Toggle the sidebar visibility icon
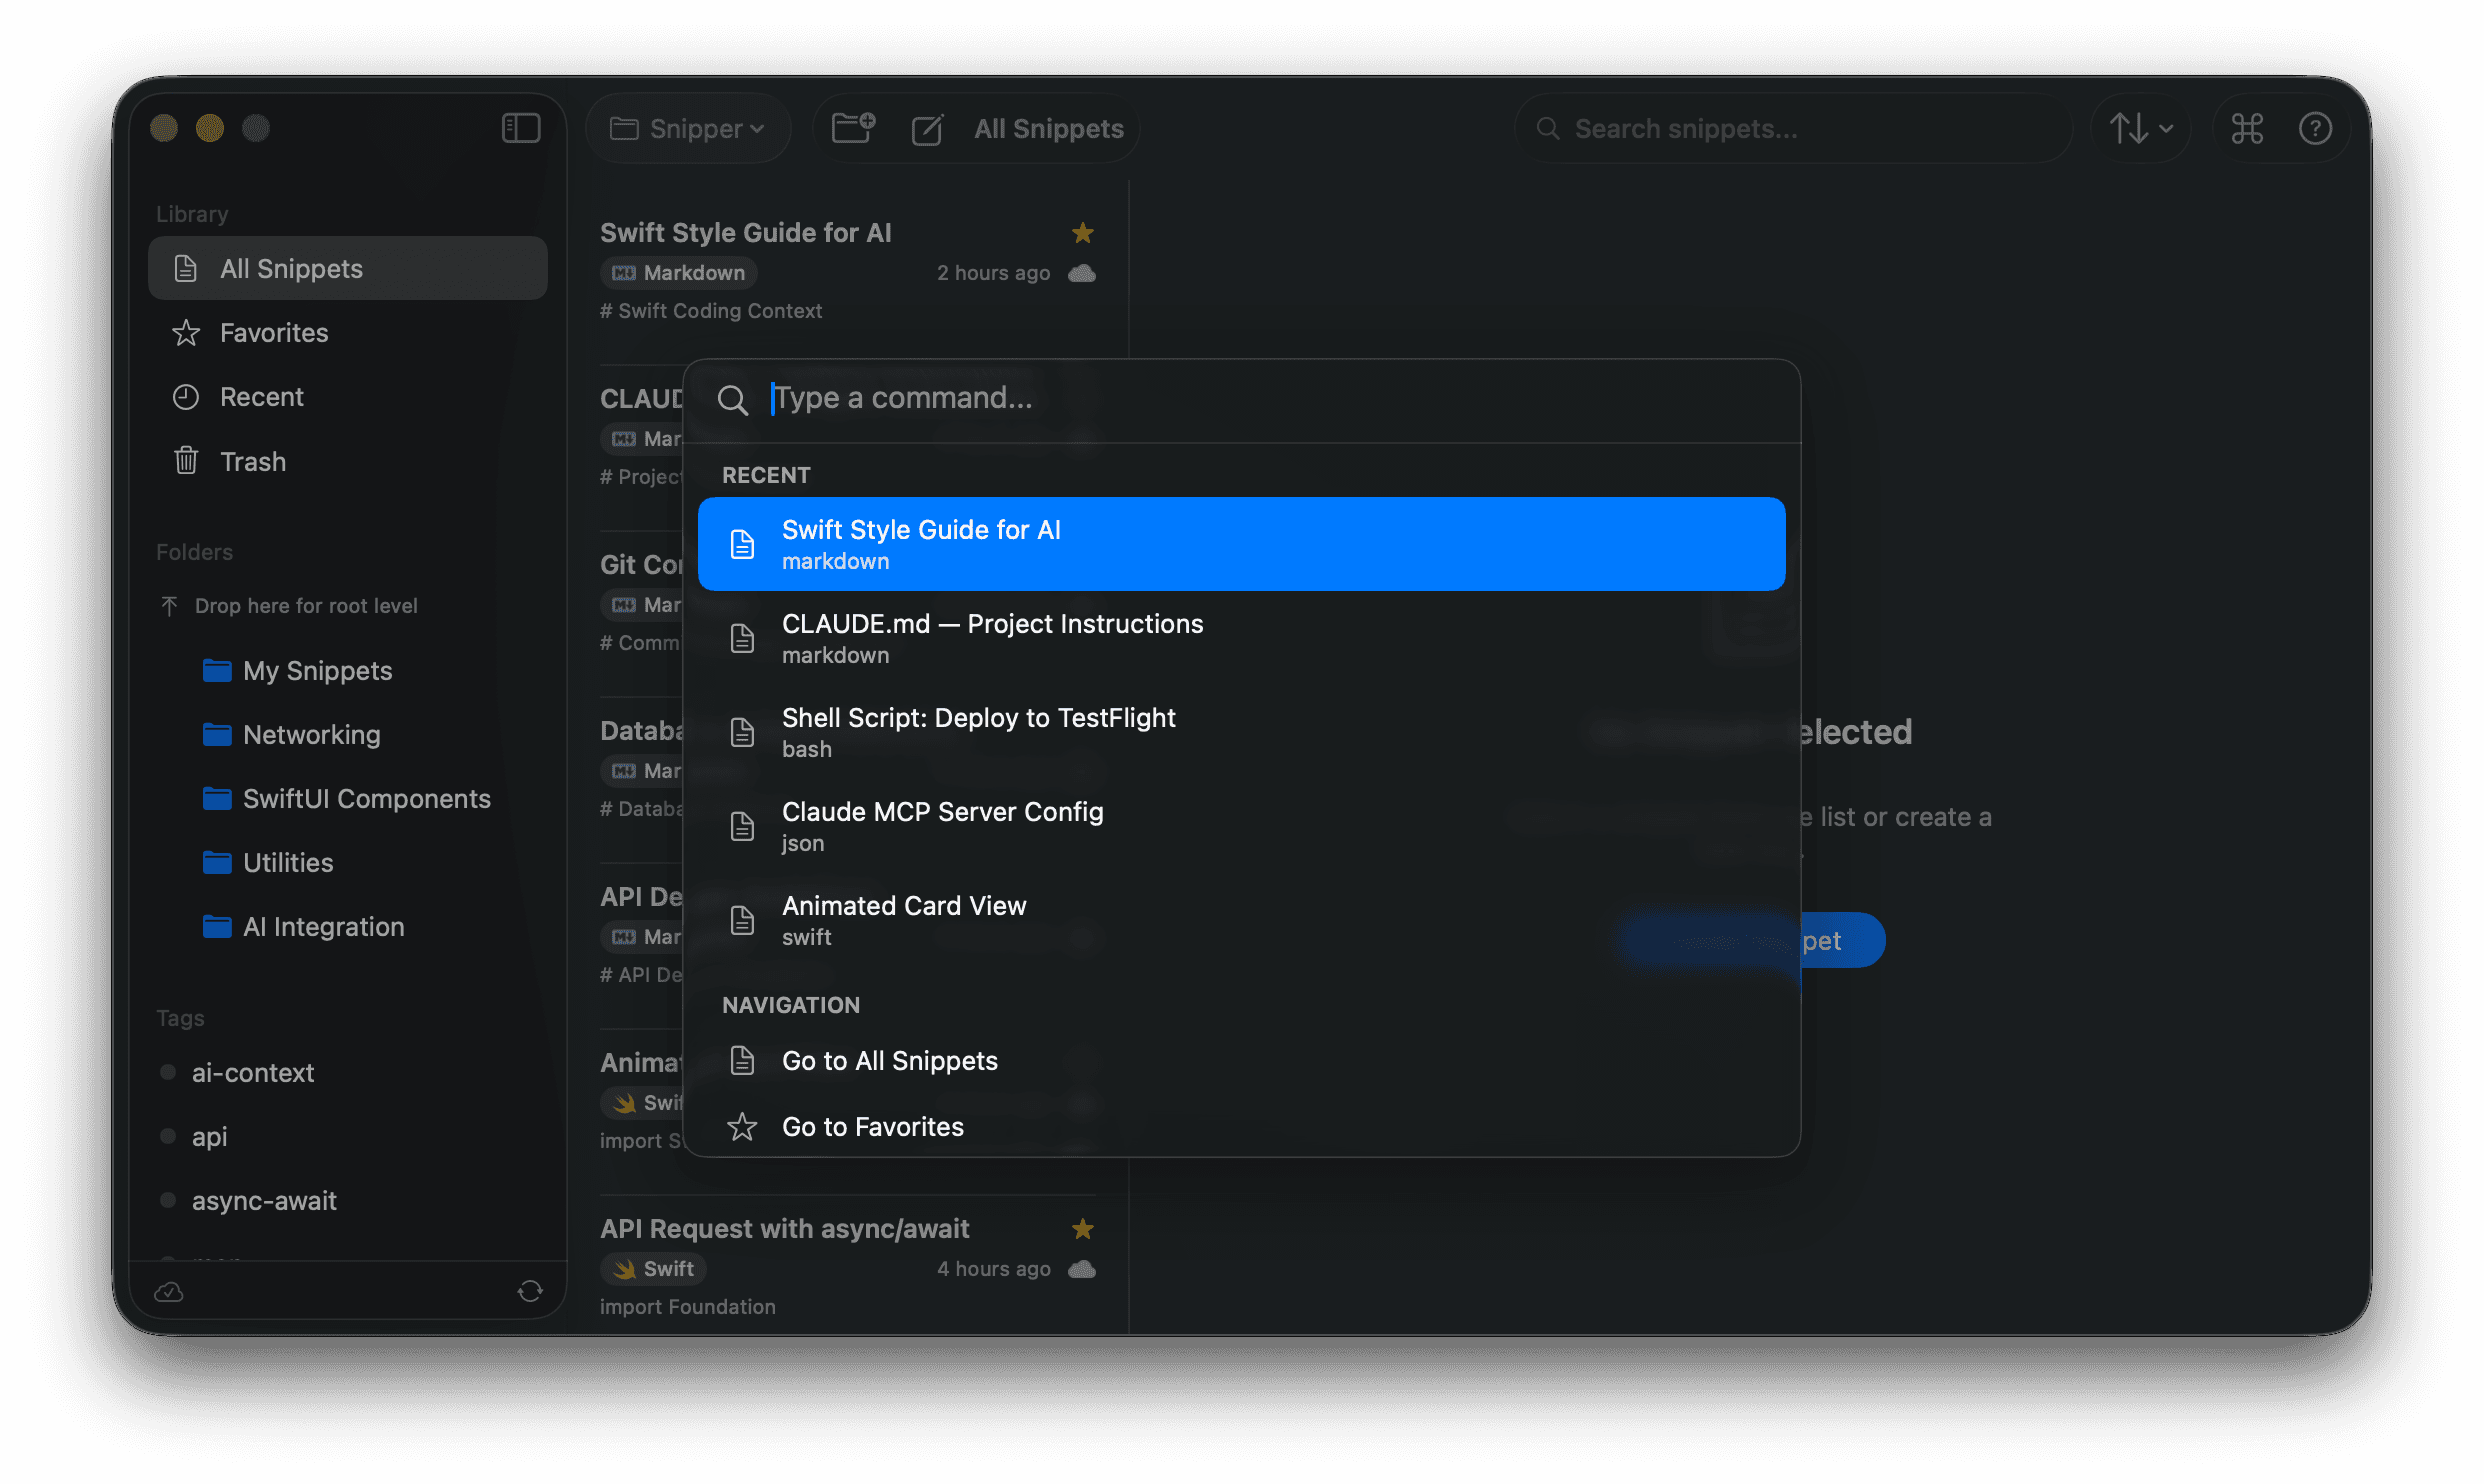This screenshot has height=1484, width=2484. (520, 128)
